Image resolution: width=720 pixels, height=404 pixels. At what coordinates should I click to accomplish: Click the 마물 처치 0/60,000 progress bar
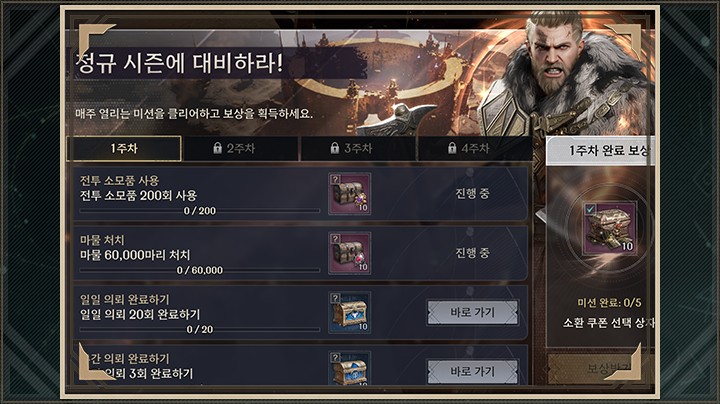click(200, 270)
